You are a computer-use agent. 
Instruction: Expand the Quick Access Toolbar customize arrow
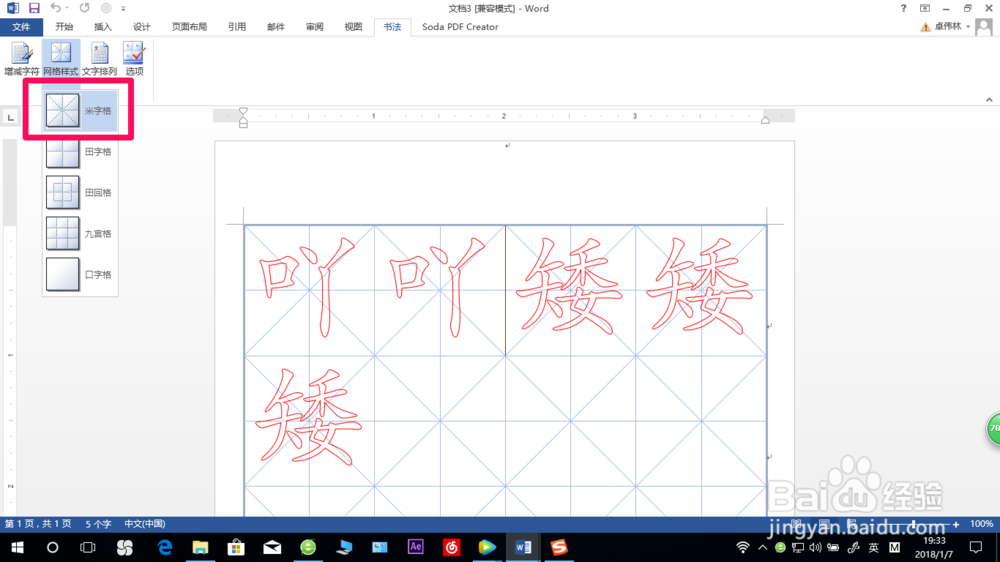point(123,9)
